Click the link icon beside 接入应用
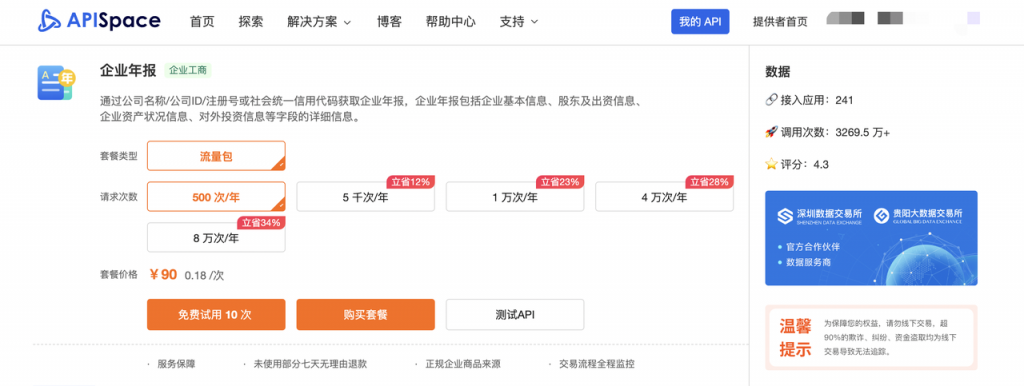The height and width of the screenshot is (386, 1024). click(x=771, y=101)
